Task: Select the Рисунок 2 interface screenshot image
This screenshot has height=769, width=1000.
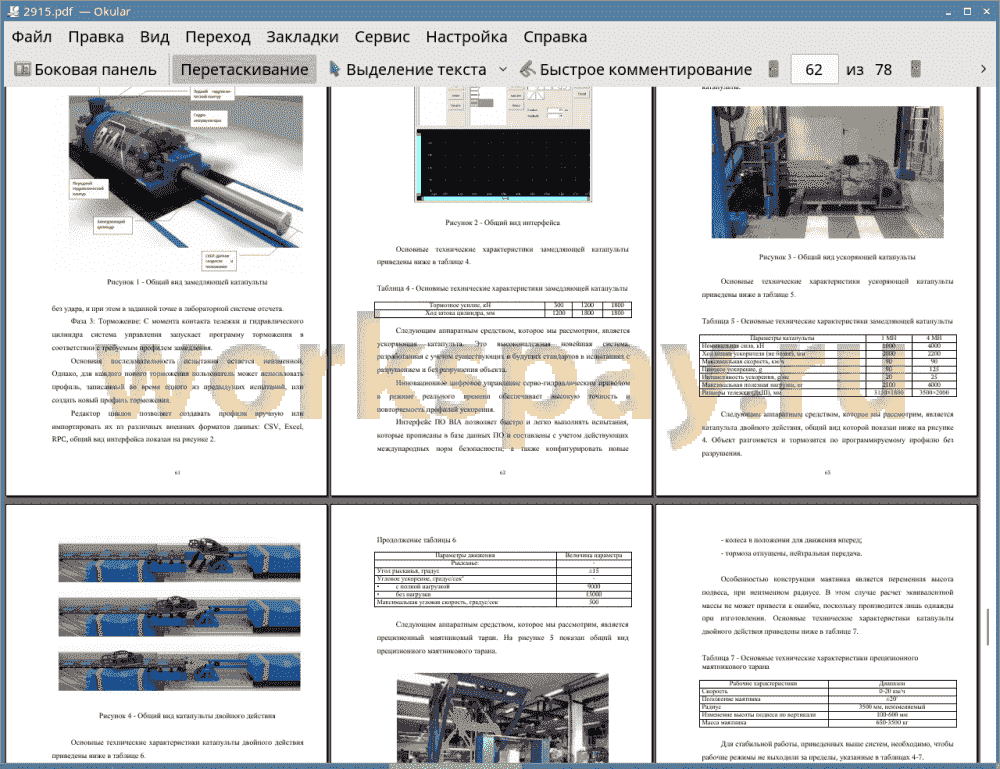Action: coord(503,145)
